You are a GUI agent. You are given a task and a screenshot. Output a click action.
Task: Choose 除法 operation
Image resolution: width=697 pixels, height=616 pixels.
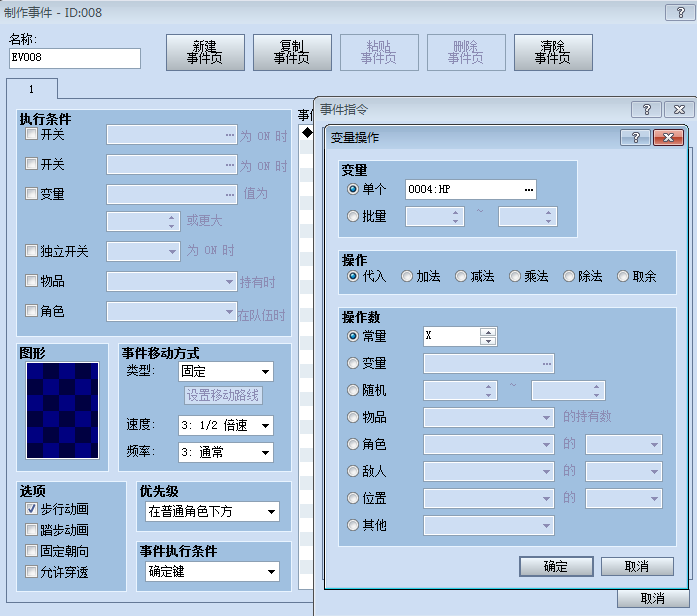569,276
